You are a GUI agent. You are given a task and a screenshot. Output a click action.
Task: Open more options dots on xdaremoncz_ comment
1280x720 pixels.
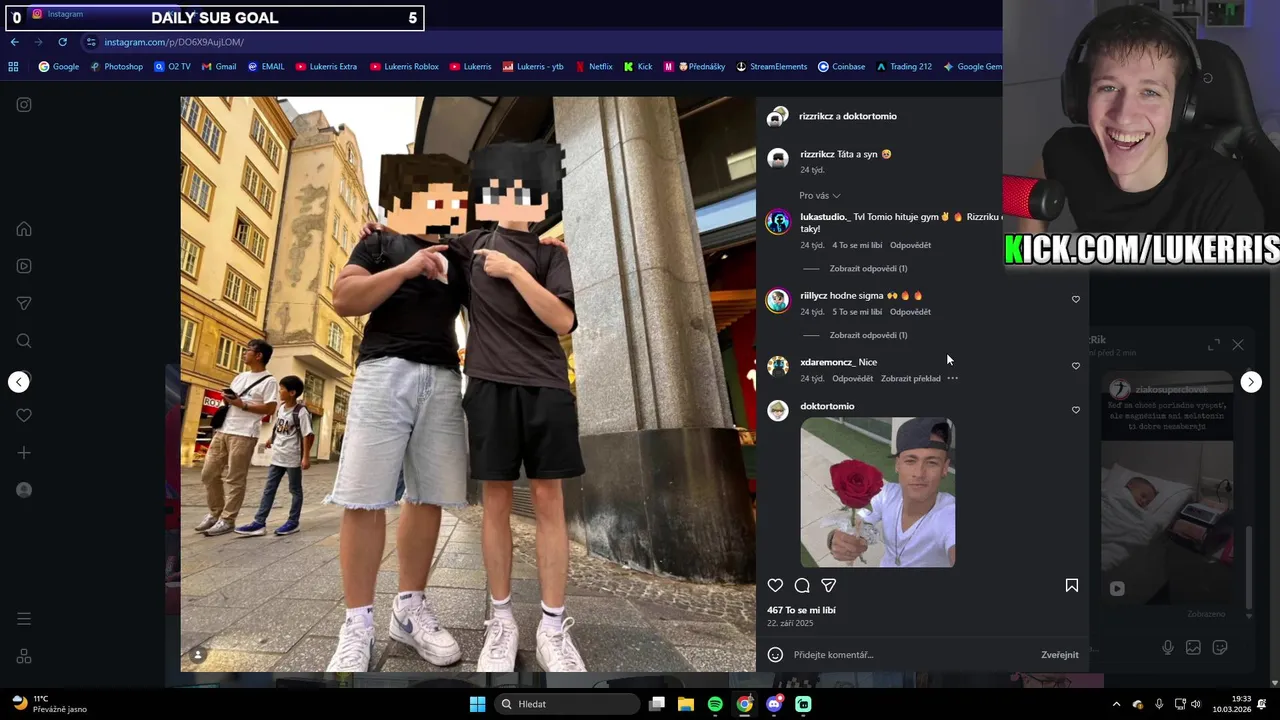953,378
